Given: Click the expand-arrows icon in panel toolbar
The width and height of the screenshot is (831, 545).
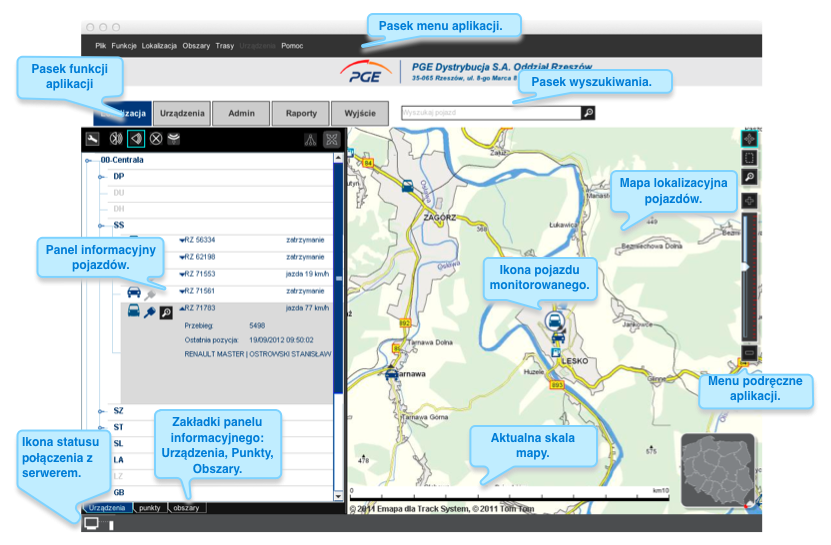Looking at the screenshot, I should 332,139.
